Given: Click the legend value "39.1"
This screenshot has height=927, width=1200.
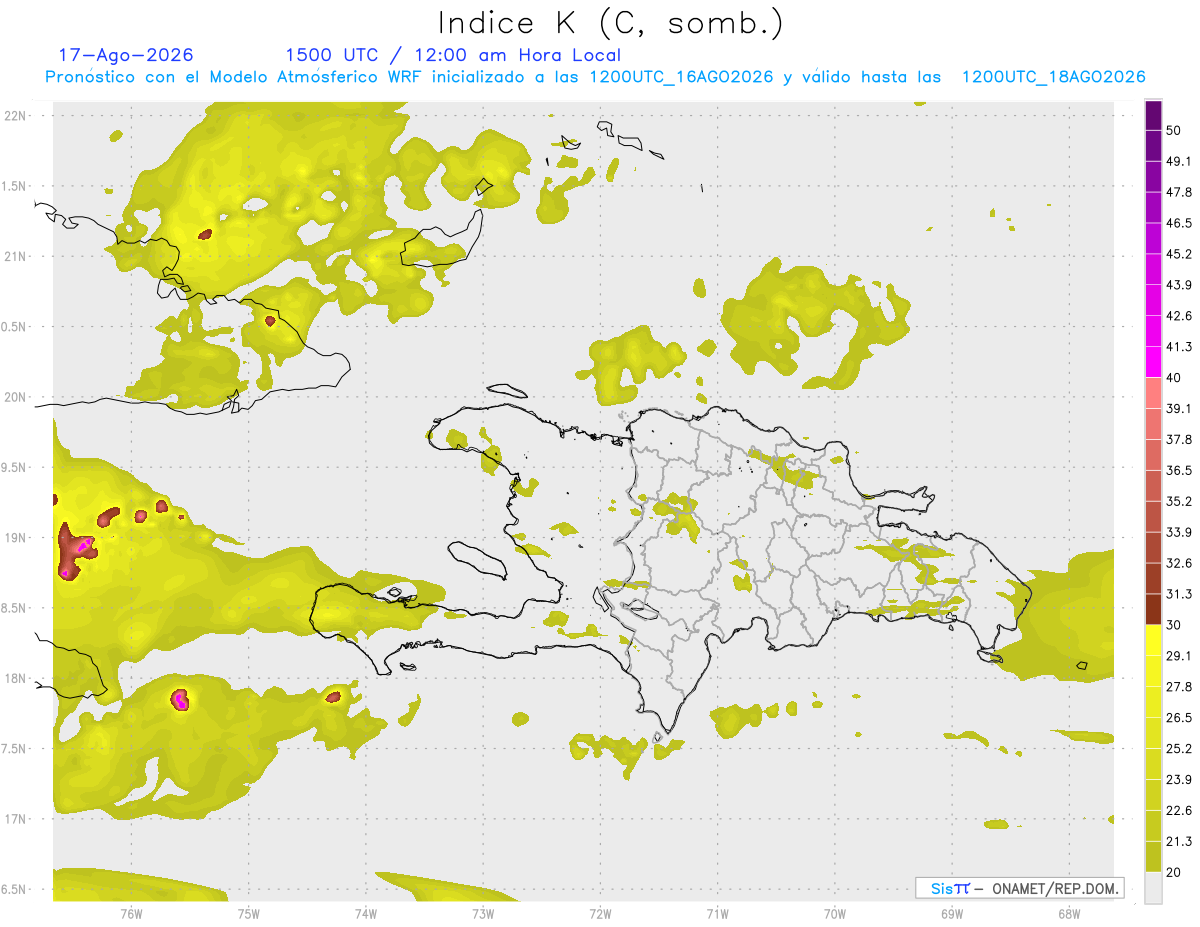Looking at the screenshot, I should coord(1179,408).
